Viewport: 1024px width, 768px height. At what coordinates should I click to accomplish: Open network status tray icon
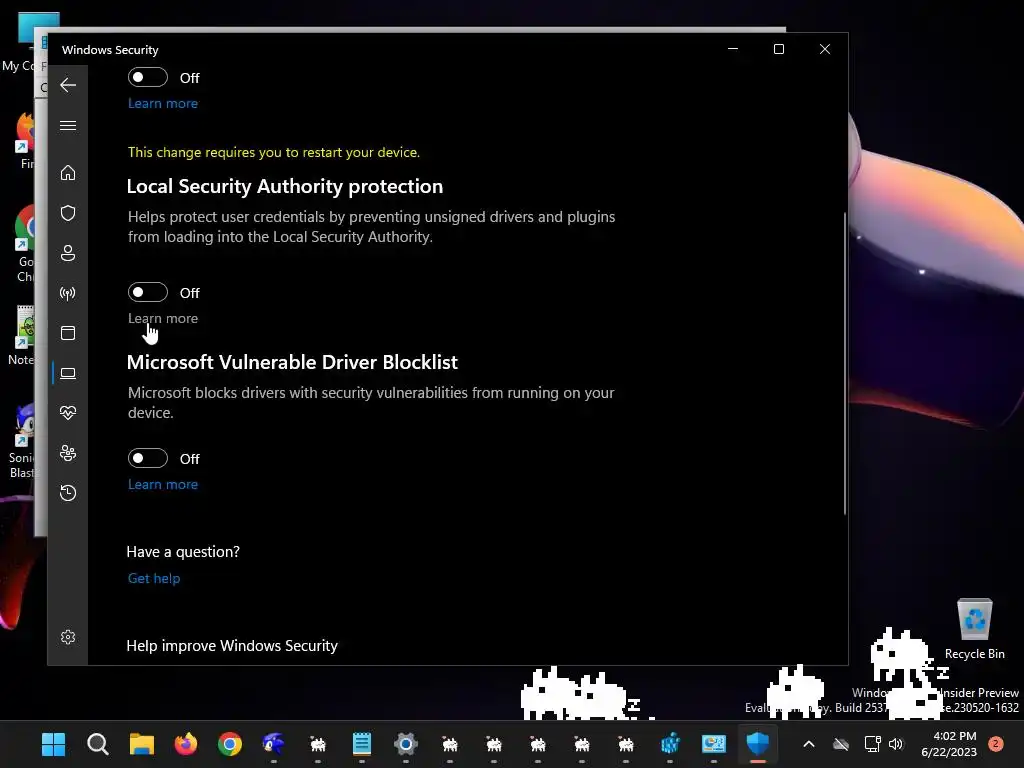[872, 744]
